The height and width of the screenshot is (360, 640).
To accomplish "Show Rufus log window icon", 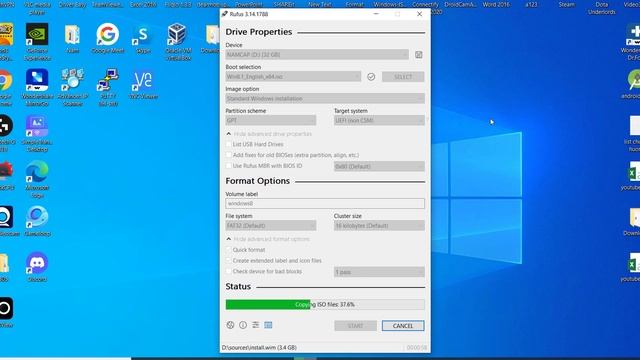I will pos(268,325).
